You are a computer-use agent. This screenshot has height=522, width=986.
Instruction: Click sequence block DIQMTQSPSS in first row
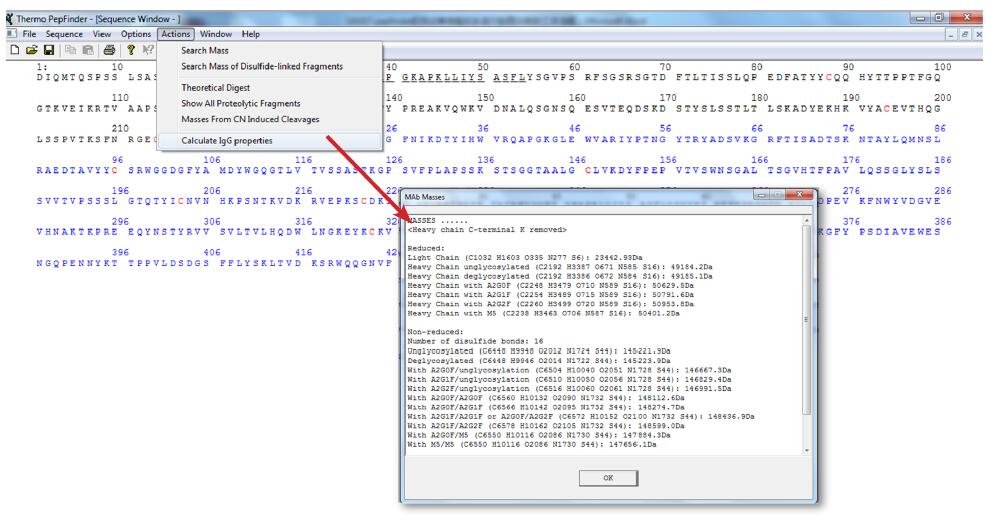pyautogui.click(x=77, y=77)
